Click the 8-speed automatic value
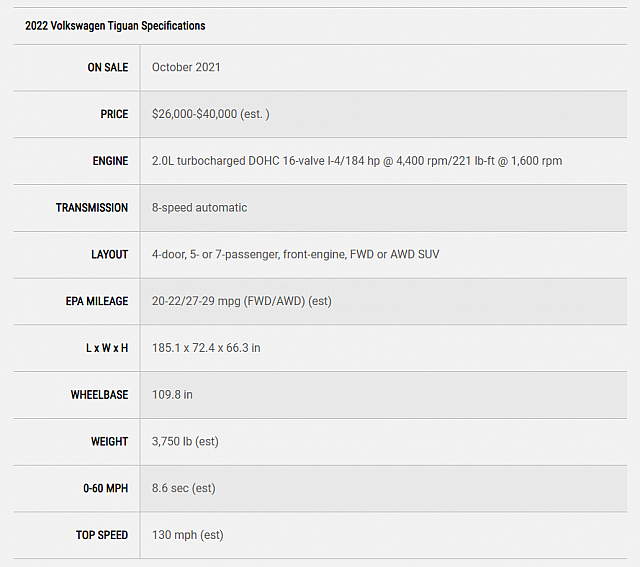This screenshot has height=567, width=640. click(200, 208)
